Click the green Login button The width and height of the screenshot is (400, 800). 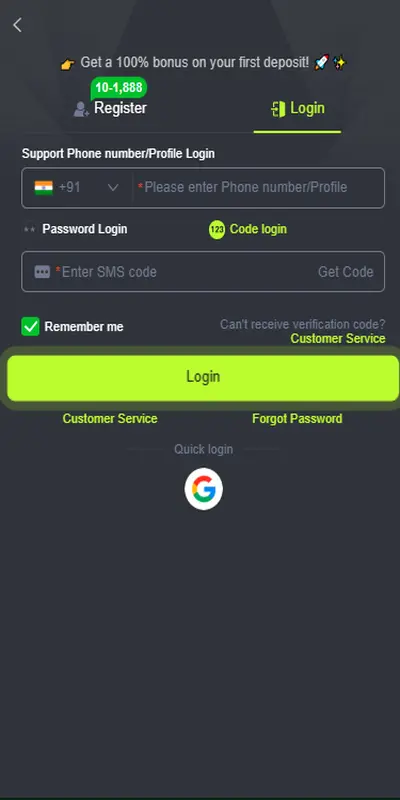[203, 377]
